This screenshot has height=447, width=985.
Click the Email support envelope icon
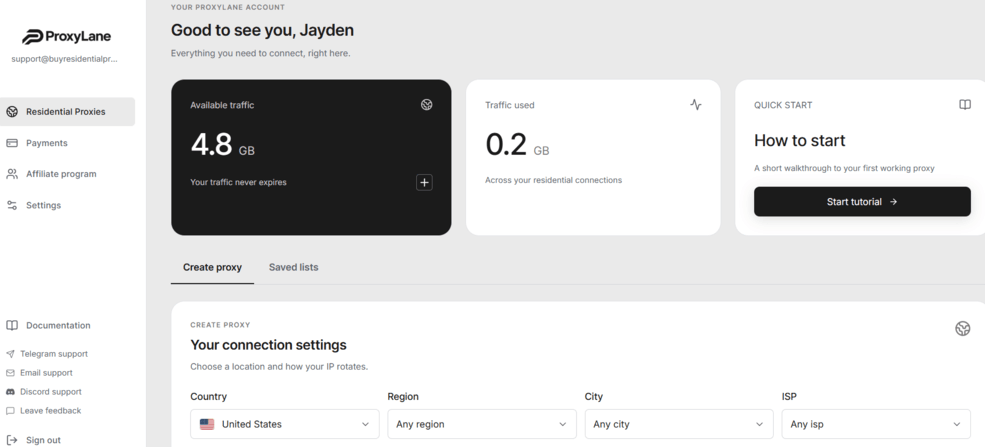click(x=10, y=373)
